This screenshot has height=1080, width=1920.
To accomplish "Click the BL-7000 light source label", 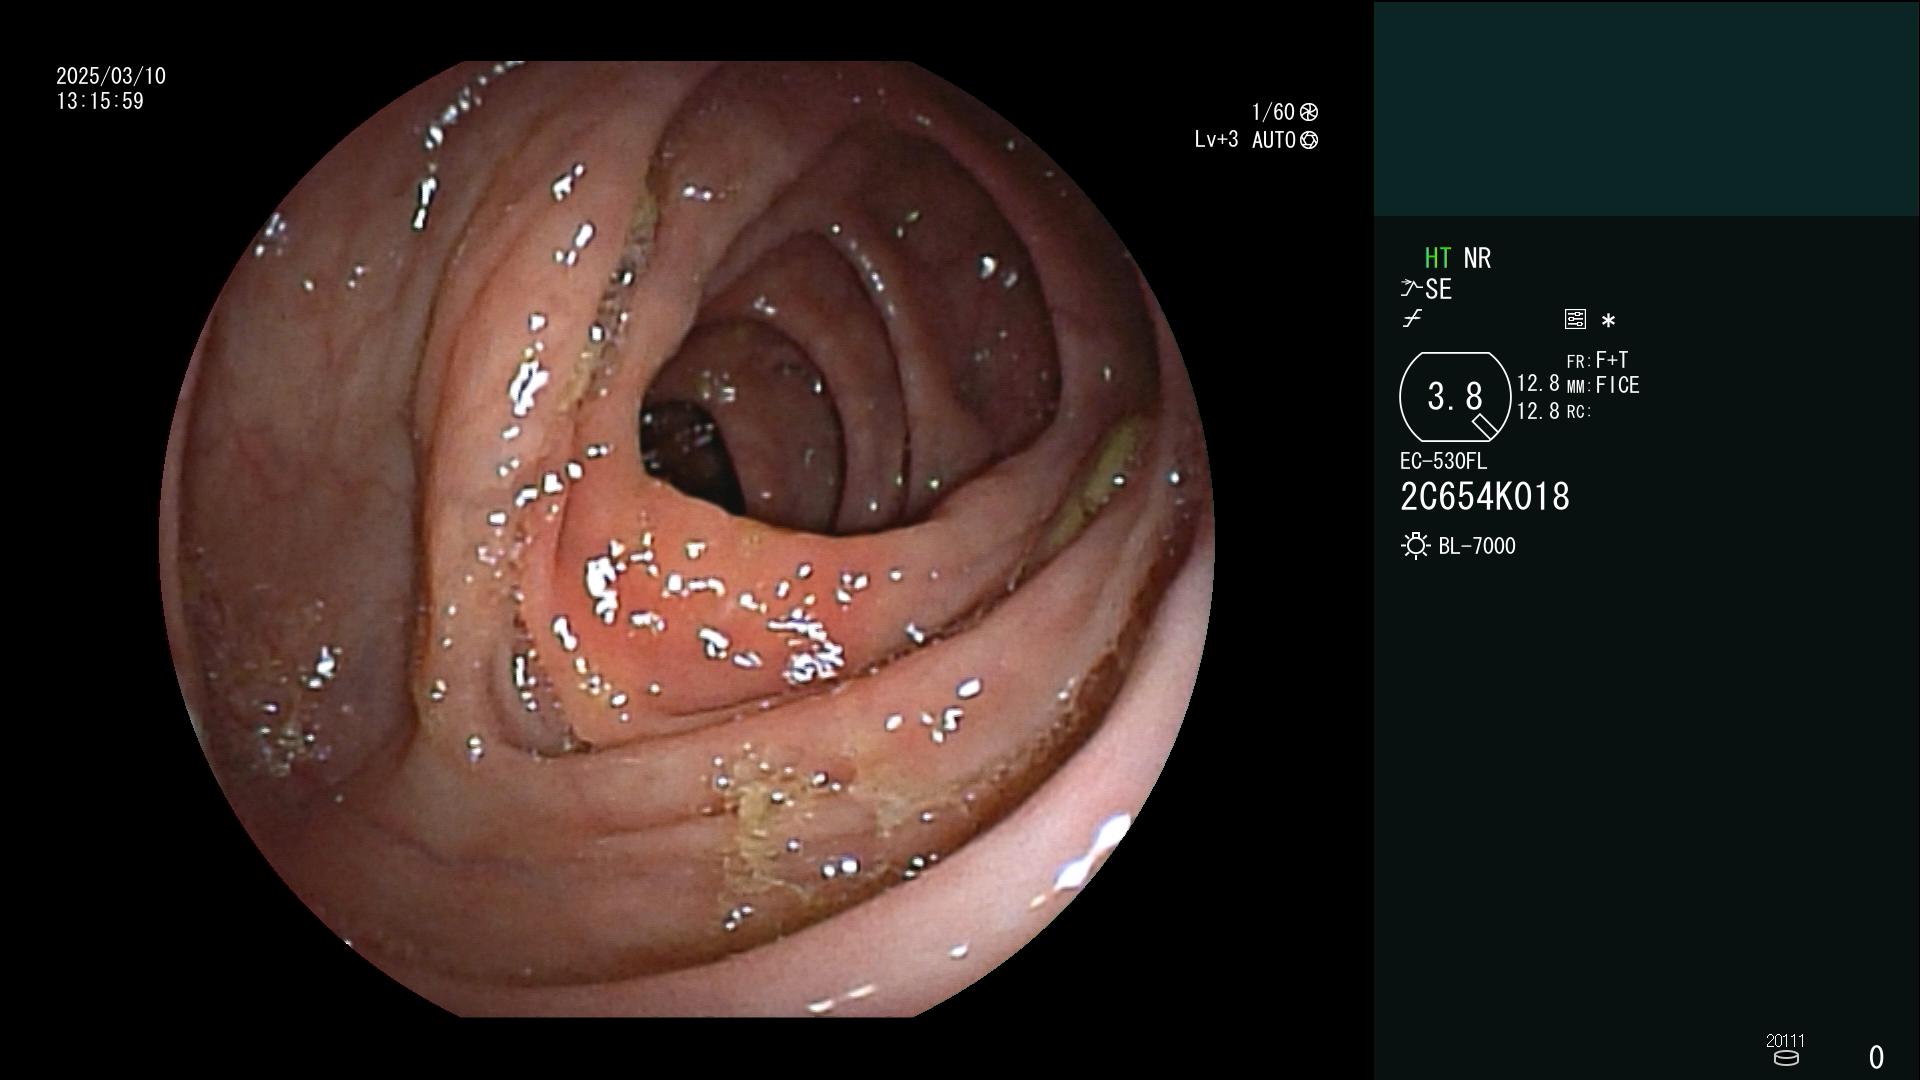I will 1477,546.
